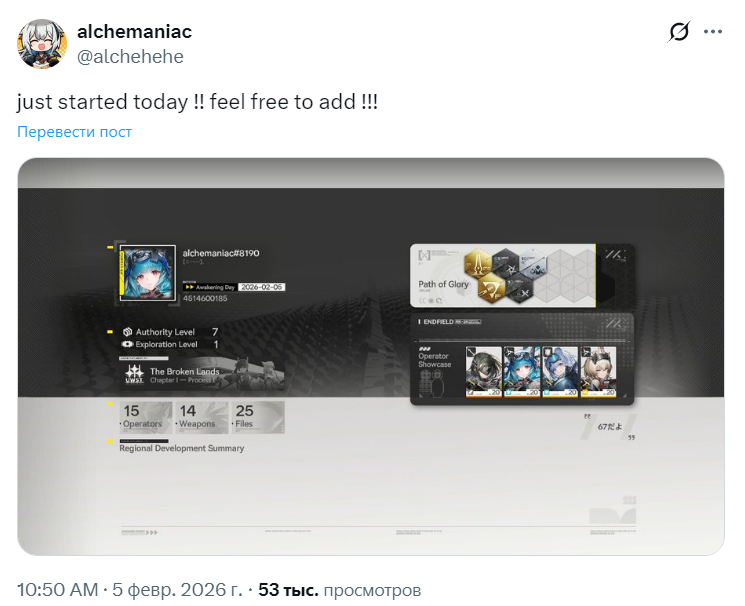Click Перевести пост translate link

75,132
